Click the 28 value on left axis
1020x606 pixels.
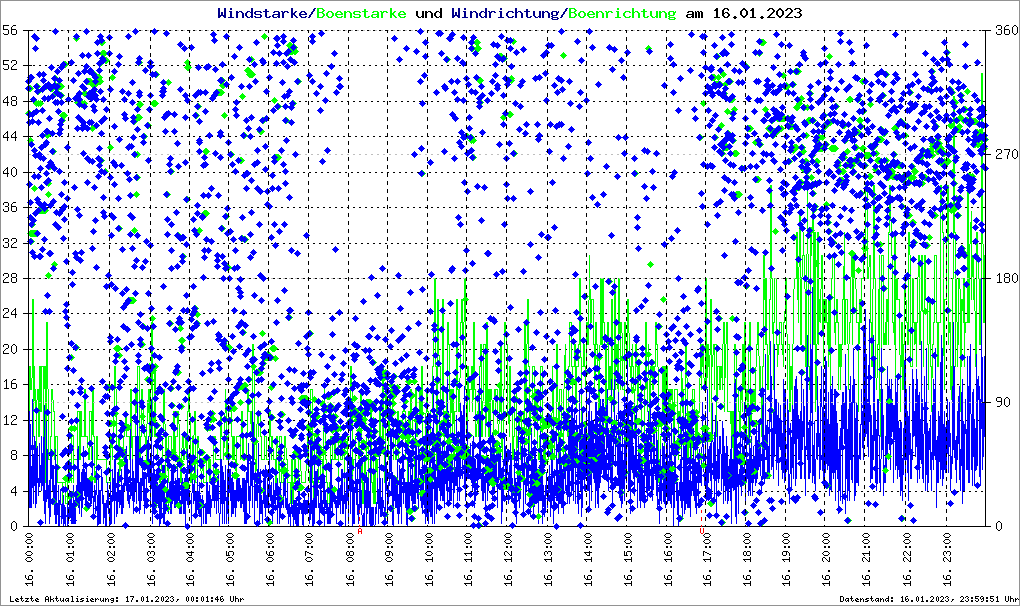pos(12,278)
